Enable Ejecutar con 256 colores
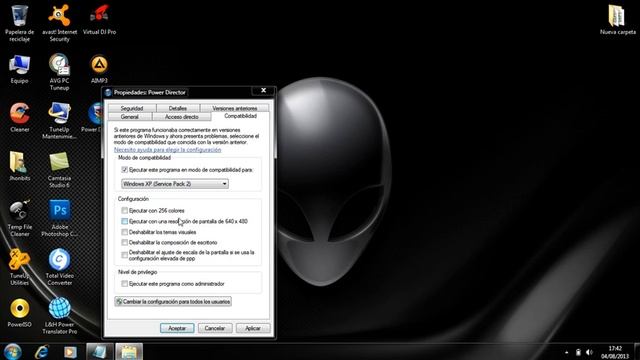The width and height of the screenshot is (640, 360). (124, 211)
